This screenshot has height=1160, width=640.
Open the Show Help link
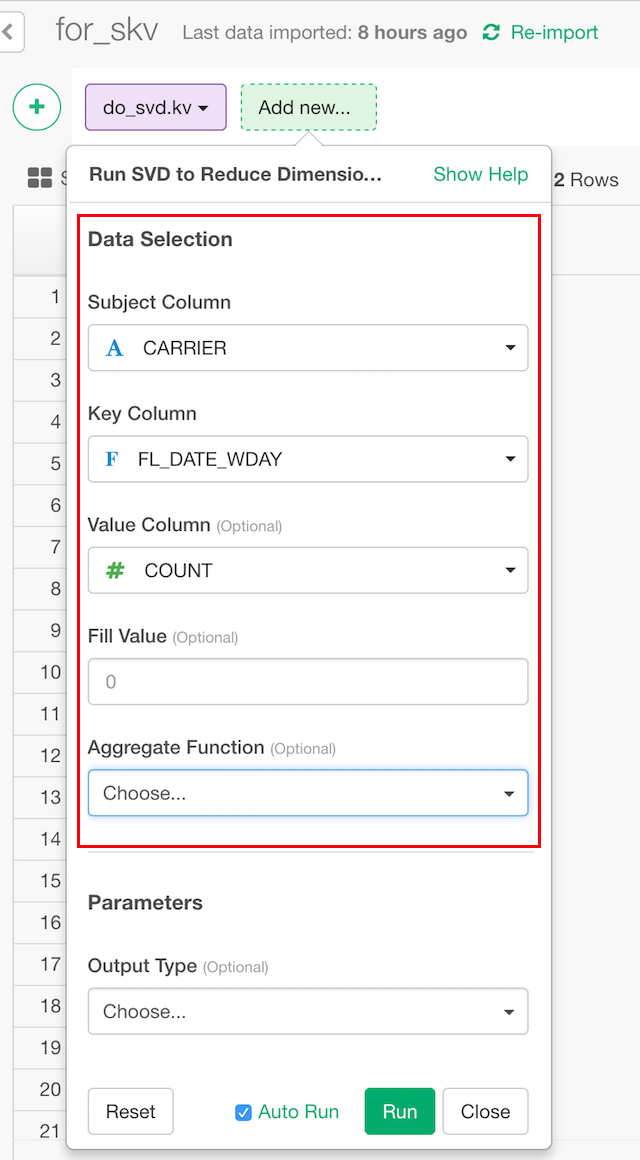pyautogui.click(x=480, y=175)
